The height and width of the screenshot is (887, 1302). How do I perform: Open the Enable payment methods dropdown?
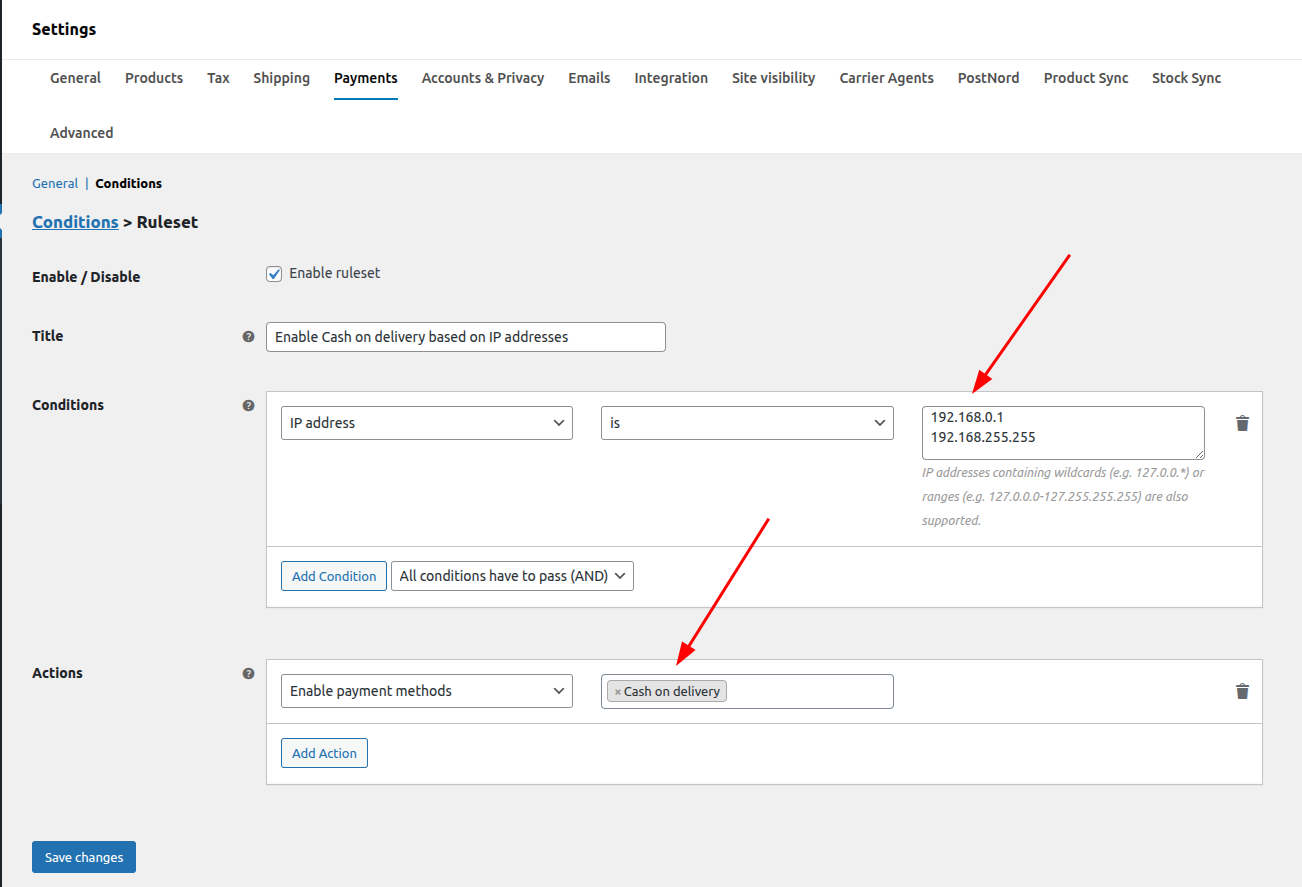click(426, 691)
